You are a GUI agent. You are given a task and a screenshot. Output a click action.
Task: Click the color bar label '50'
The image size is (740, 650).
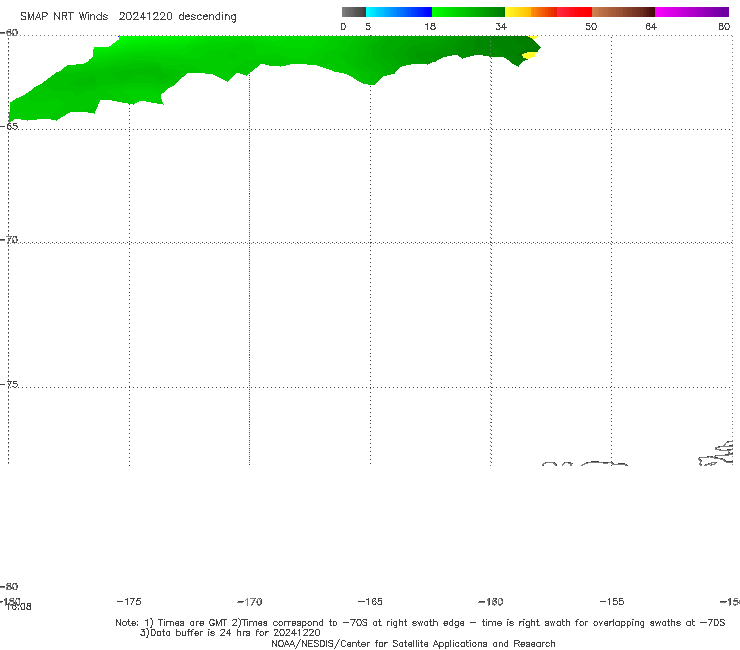coord(591,26)
